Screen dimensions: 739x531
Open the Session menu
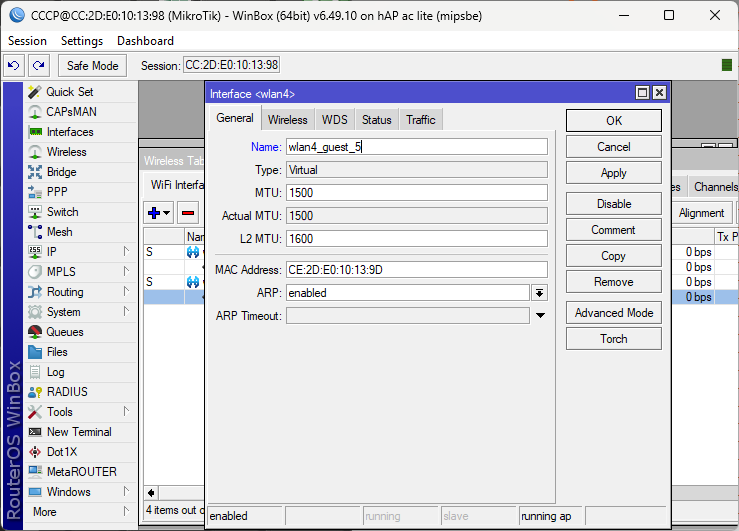point(27,41)
